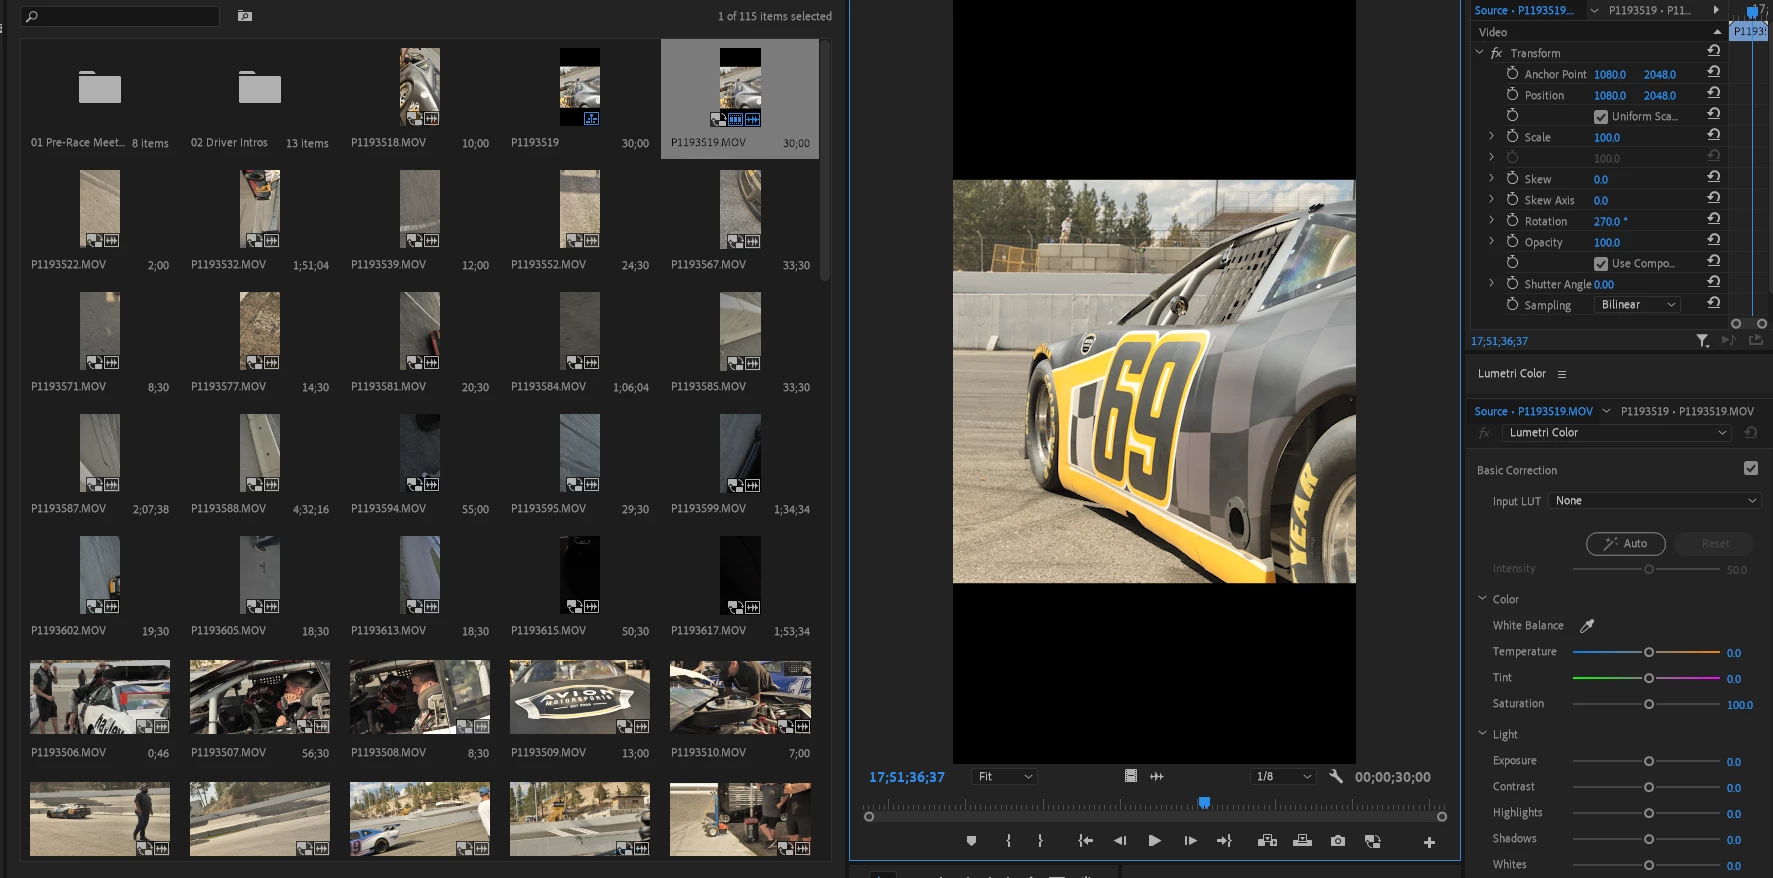Select the Lumetri Color panel tab
The image size is (1773, 878).
[1512, 374]
